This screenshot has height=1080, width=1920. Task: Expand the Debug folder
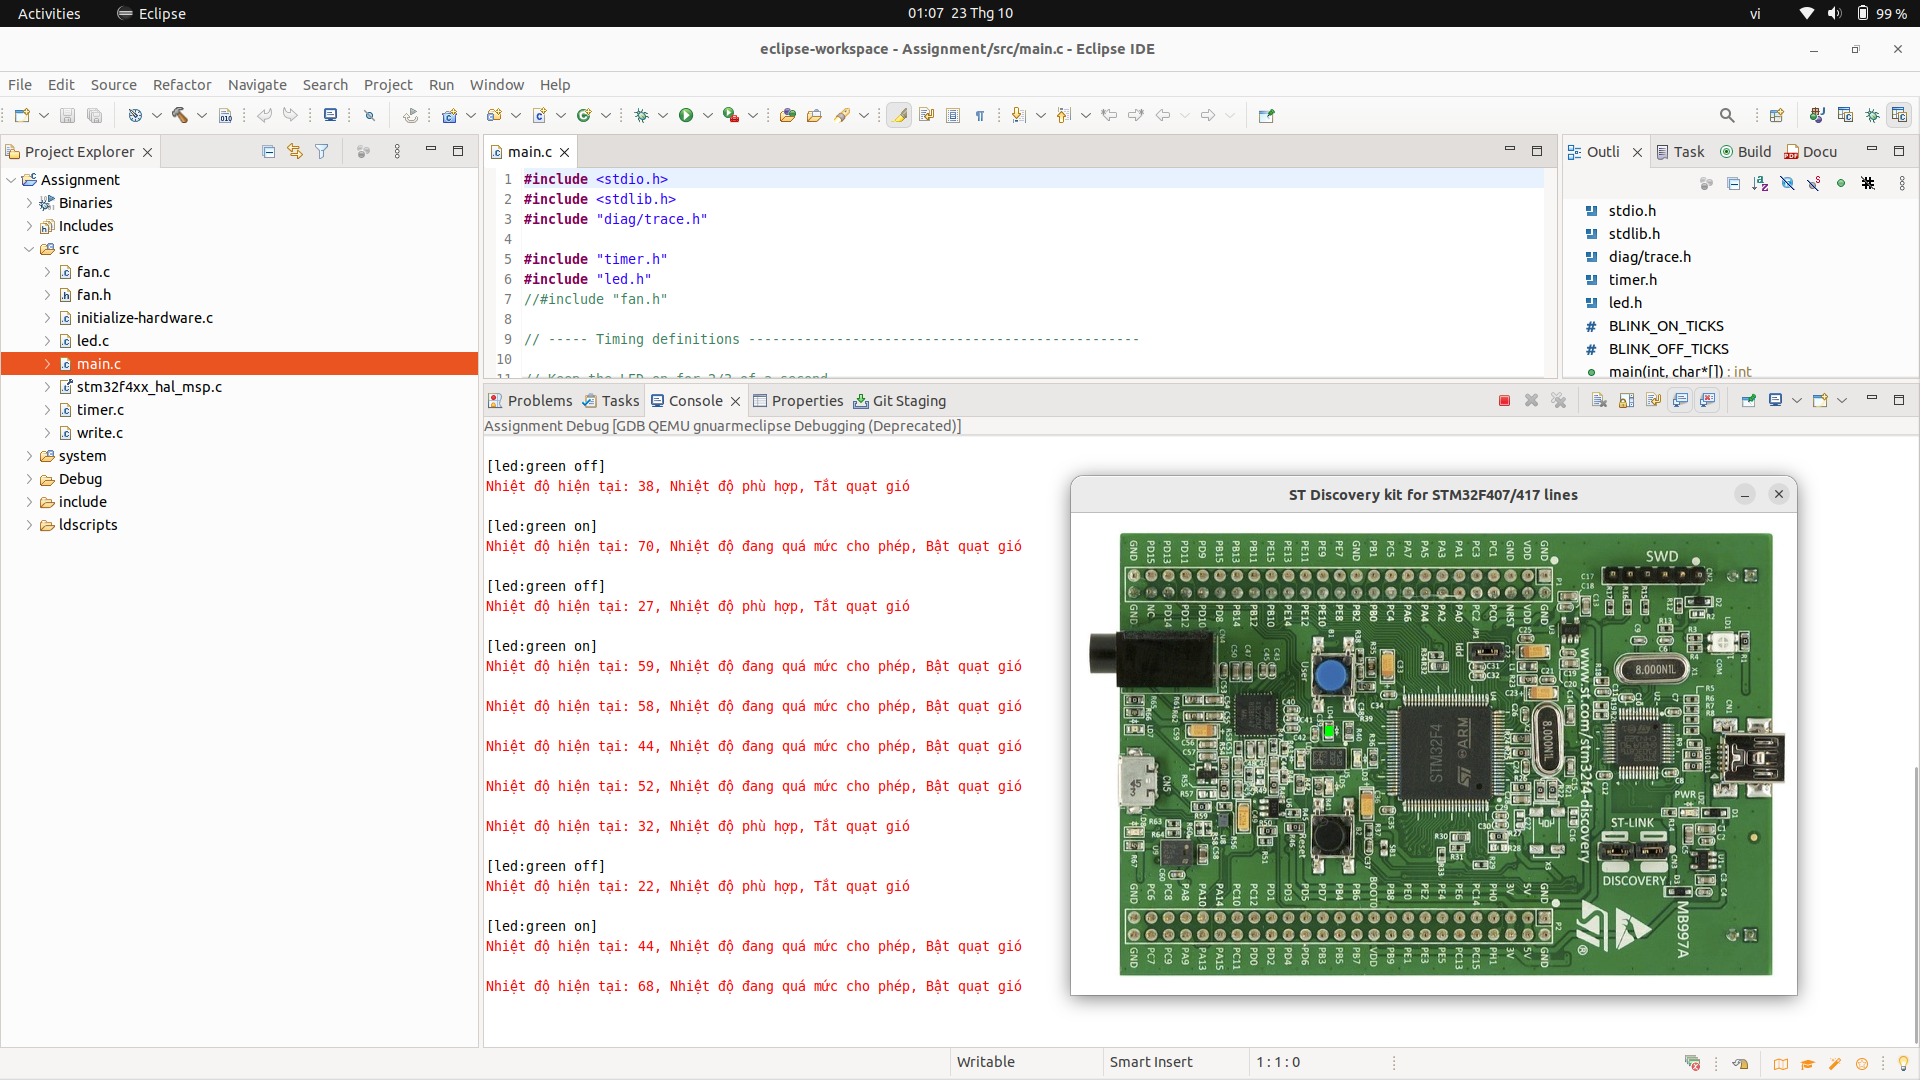pos(30,479)
